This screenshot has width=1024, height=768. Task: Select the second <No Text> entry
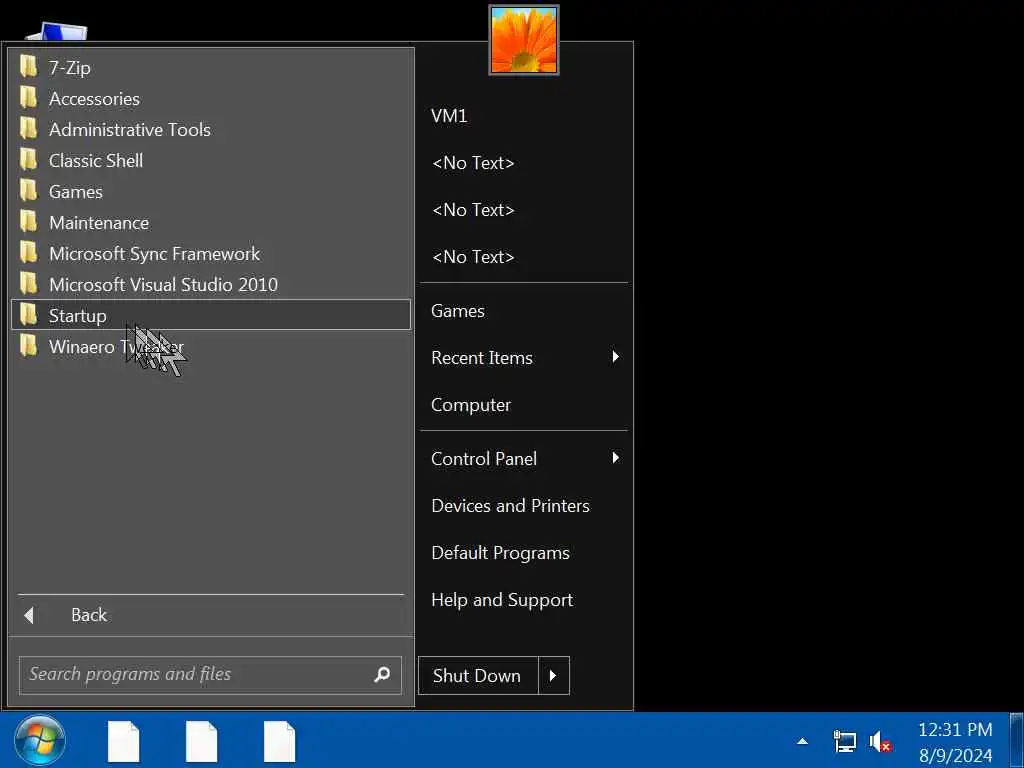click(x=473, y=210)
